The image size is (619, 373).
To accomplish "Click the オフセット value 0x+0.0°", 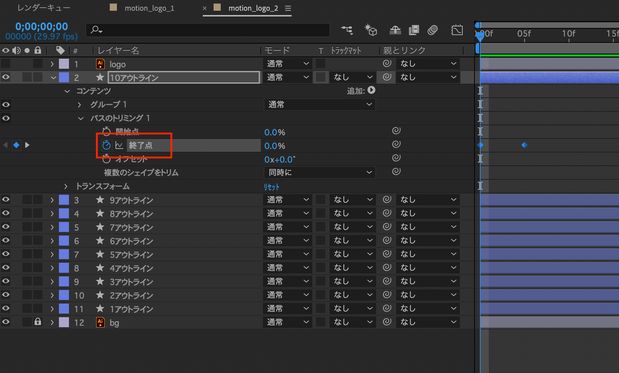I will (280, 159).
